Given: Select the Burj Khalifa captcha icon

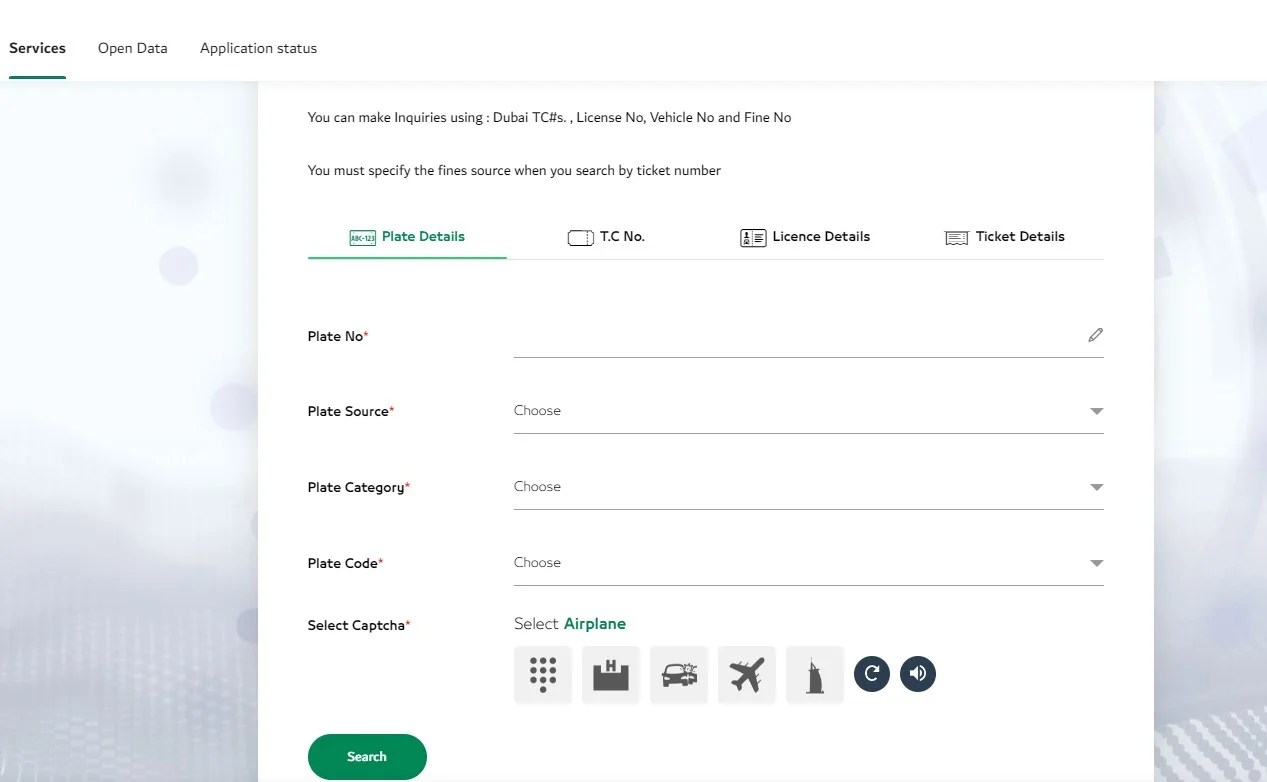Looking at the screenshot, I should [x=814, y=674].
